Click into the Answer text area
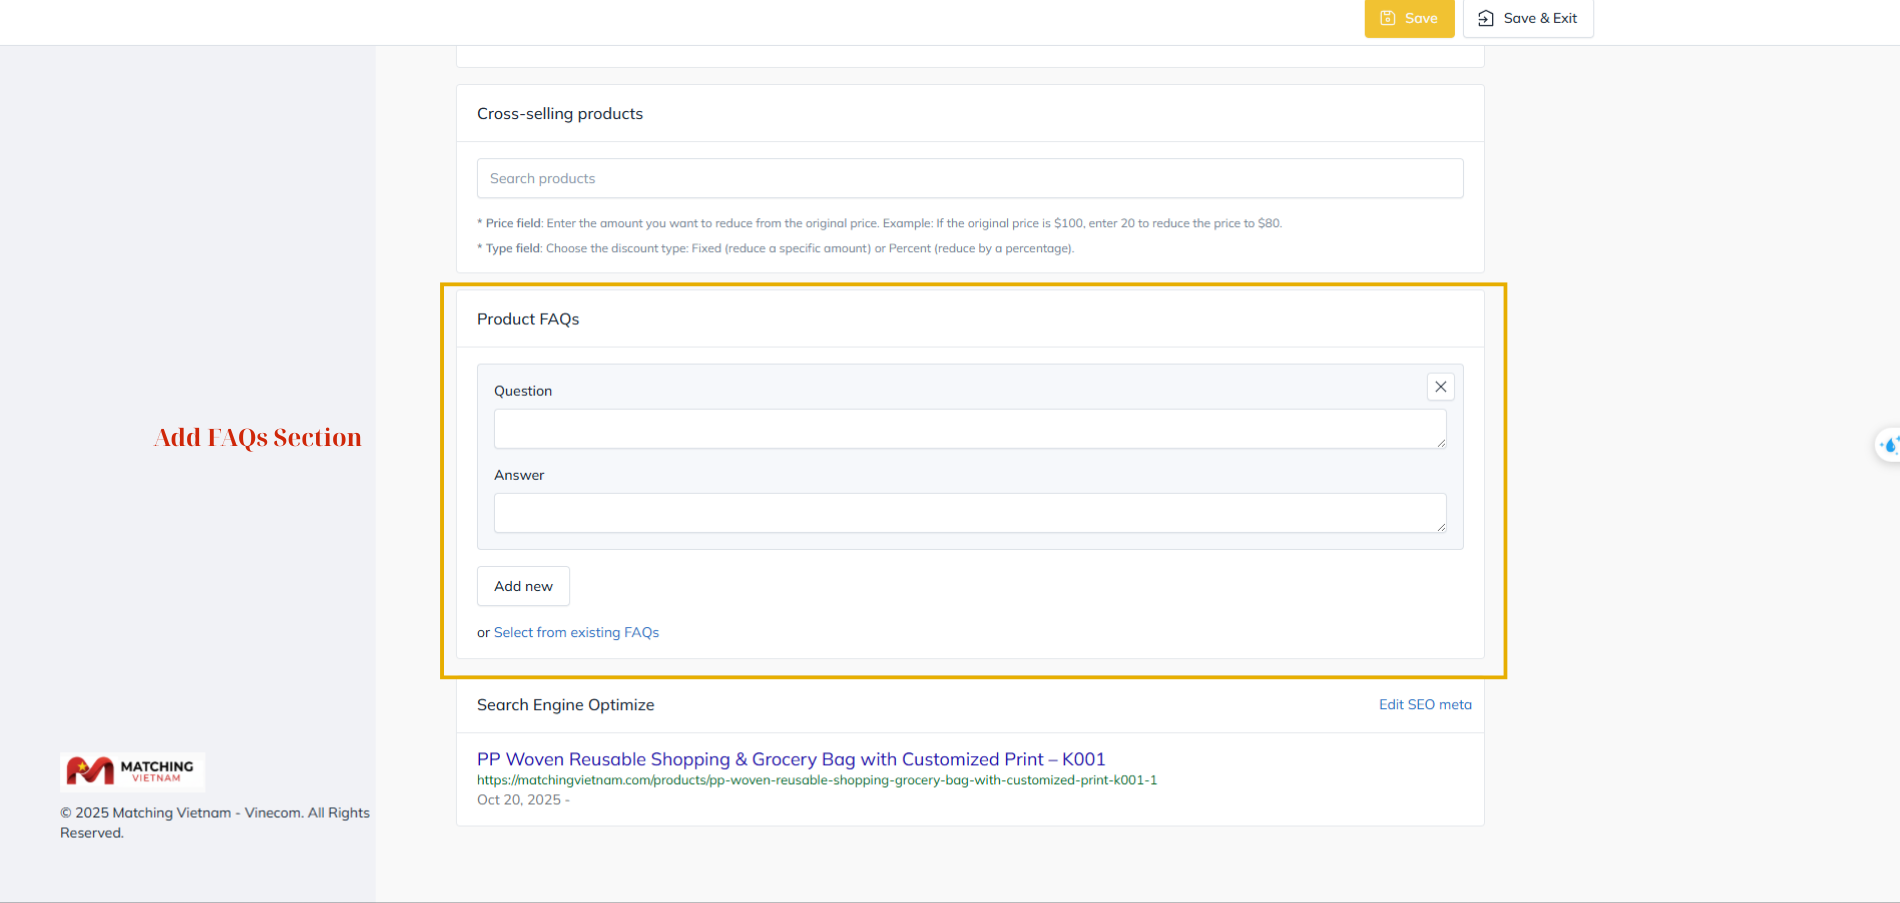Screen dimensions: 1900x903 tap(968, 513)
